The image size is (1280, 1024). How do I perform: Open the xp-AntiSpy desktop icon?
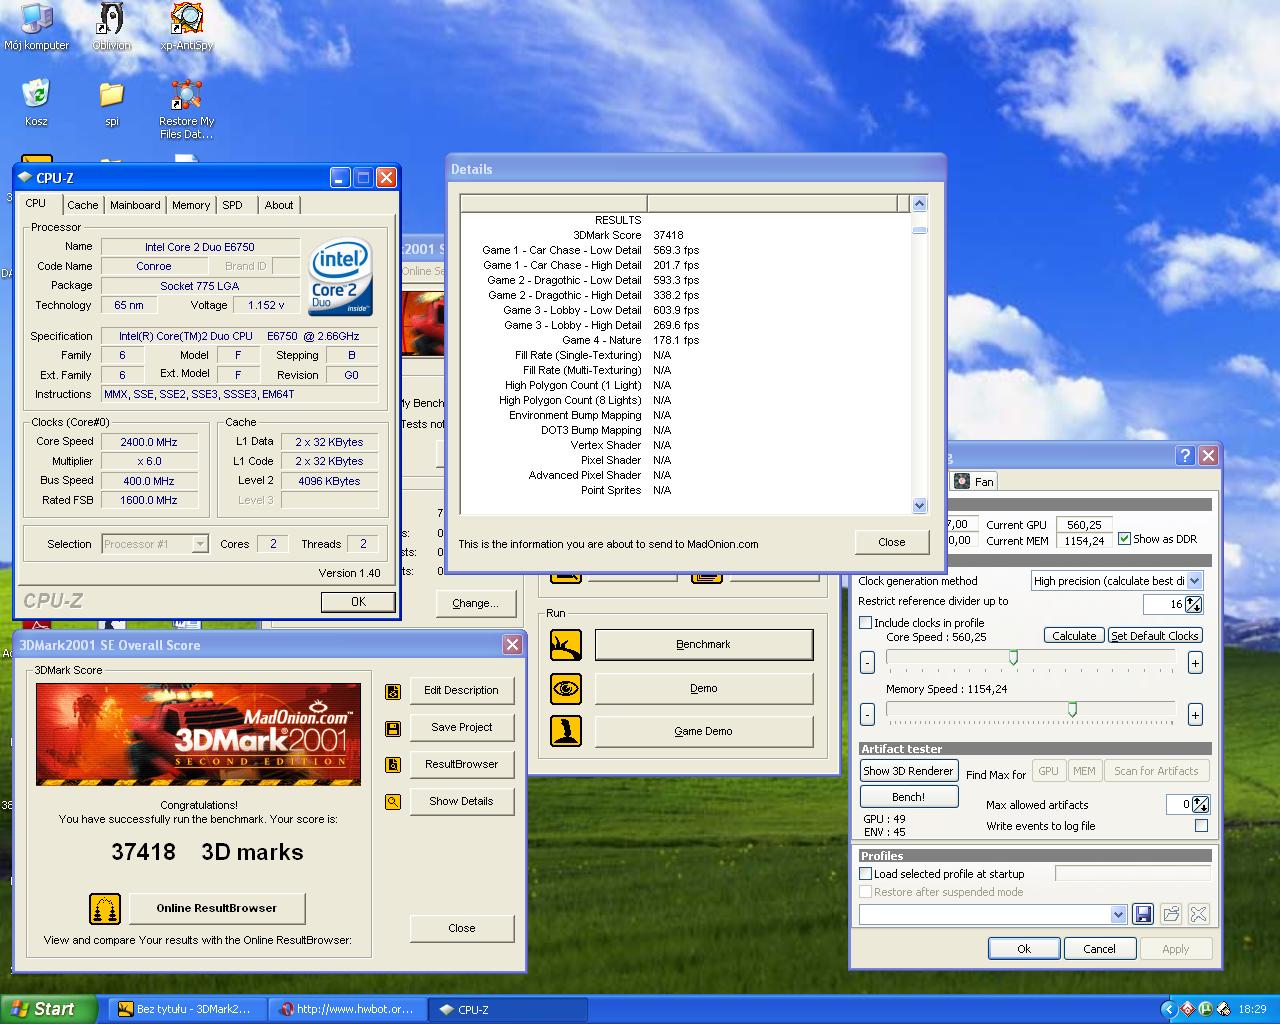coord(187,27)
